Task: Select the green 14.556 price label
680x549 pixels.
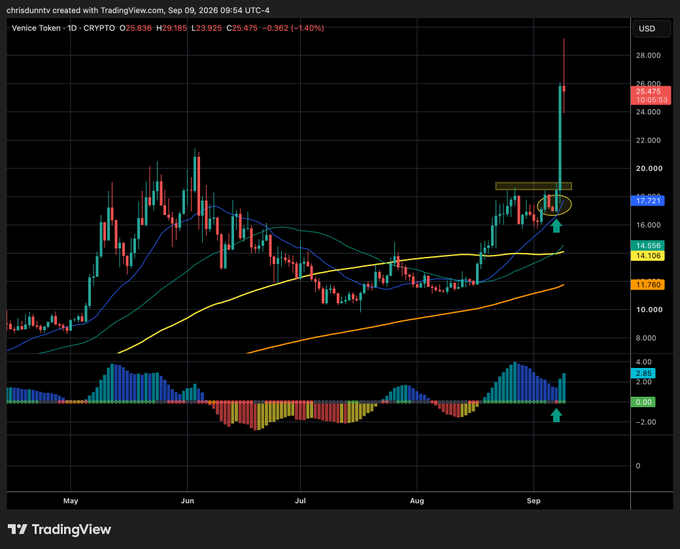Action: tap(647, 245)
